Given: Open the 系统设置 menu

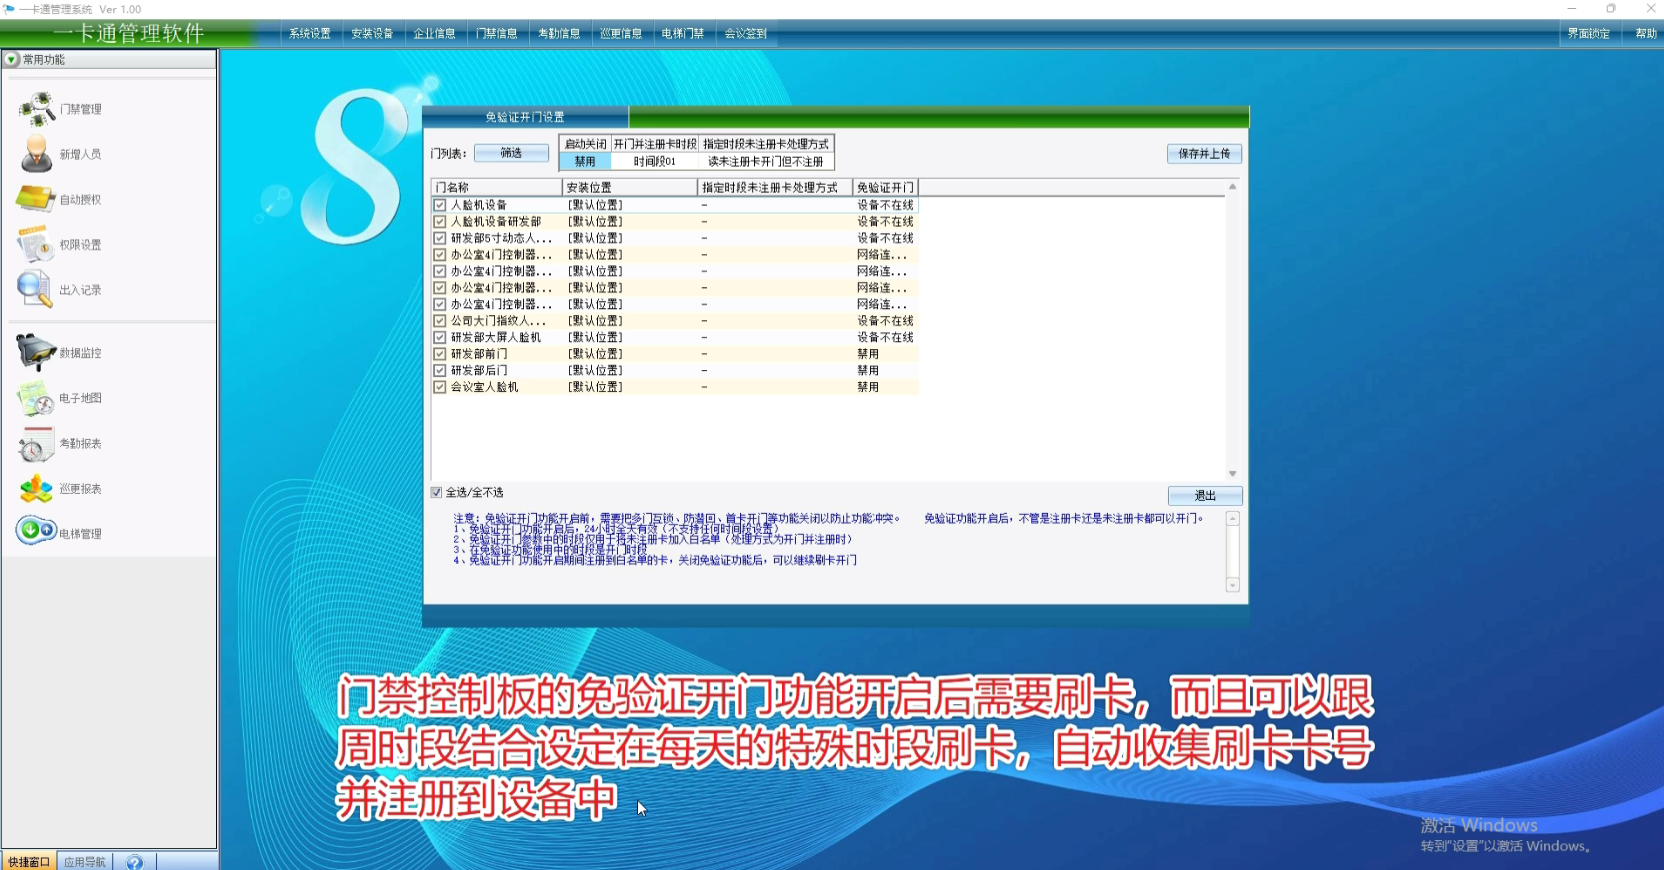Looking at the screenshot, I should [x=310, y=33].
